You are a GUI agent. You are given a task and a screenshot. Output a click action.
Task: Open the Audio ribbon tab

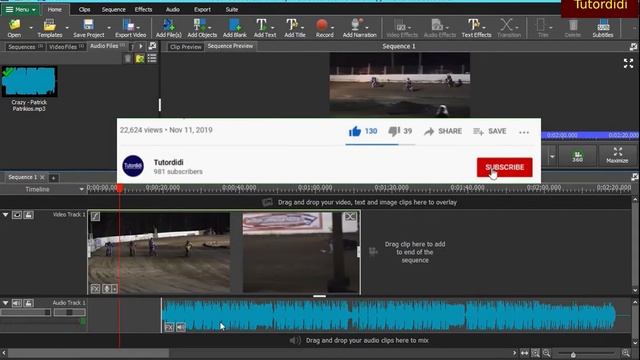click(173, 9)
